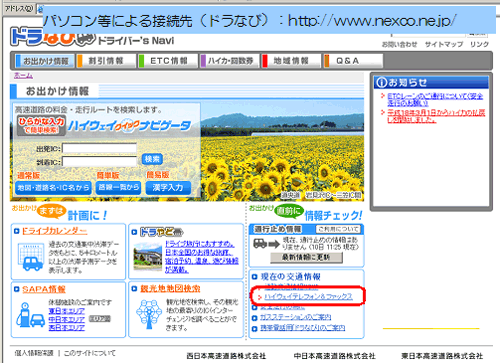
Task: Switch to the Q&A tab
Action: tap(353, 61)
